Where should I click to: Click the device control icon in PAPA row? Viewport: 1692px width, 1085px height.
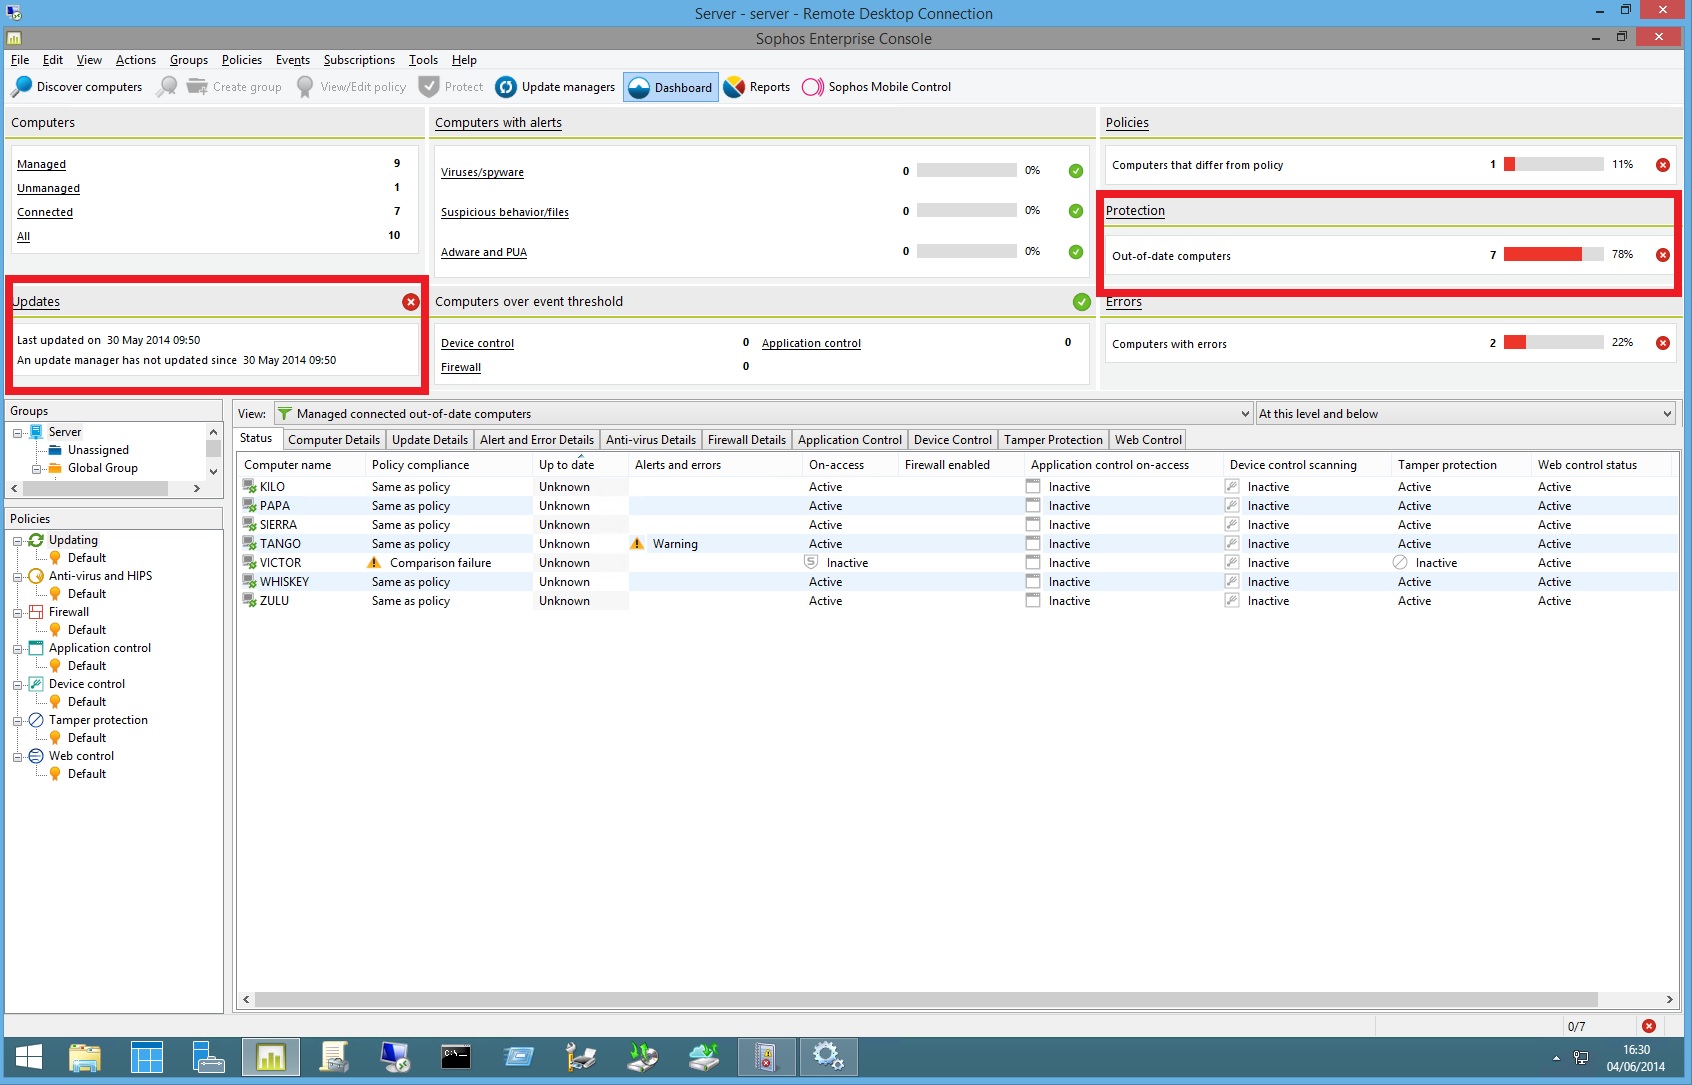click(1232, 506)
